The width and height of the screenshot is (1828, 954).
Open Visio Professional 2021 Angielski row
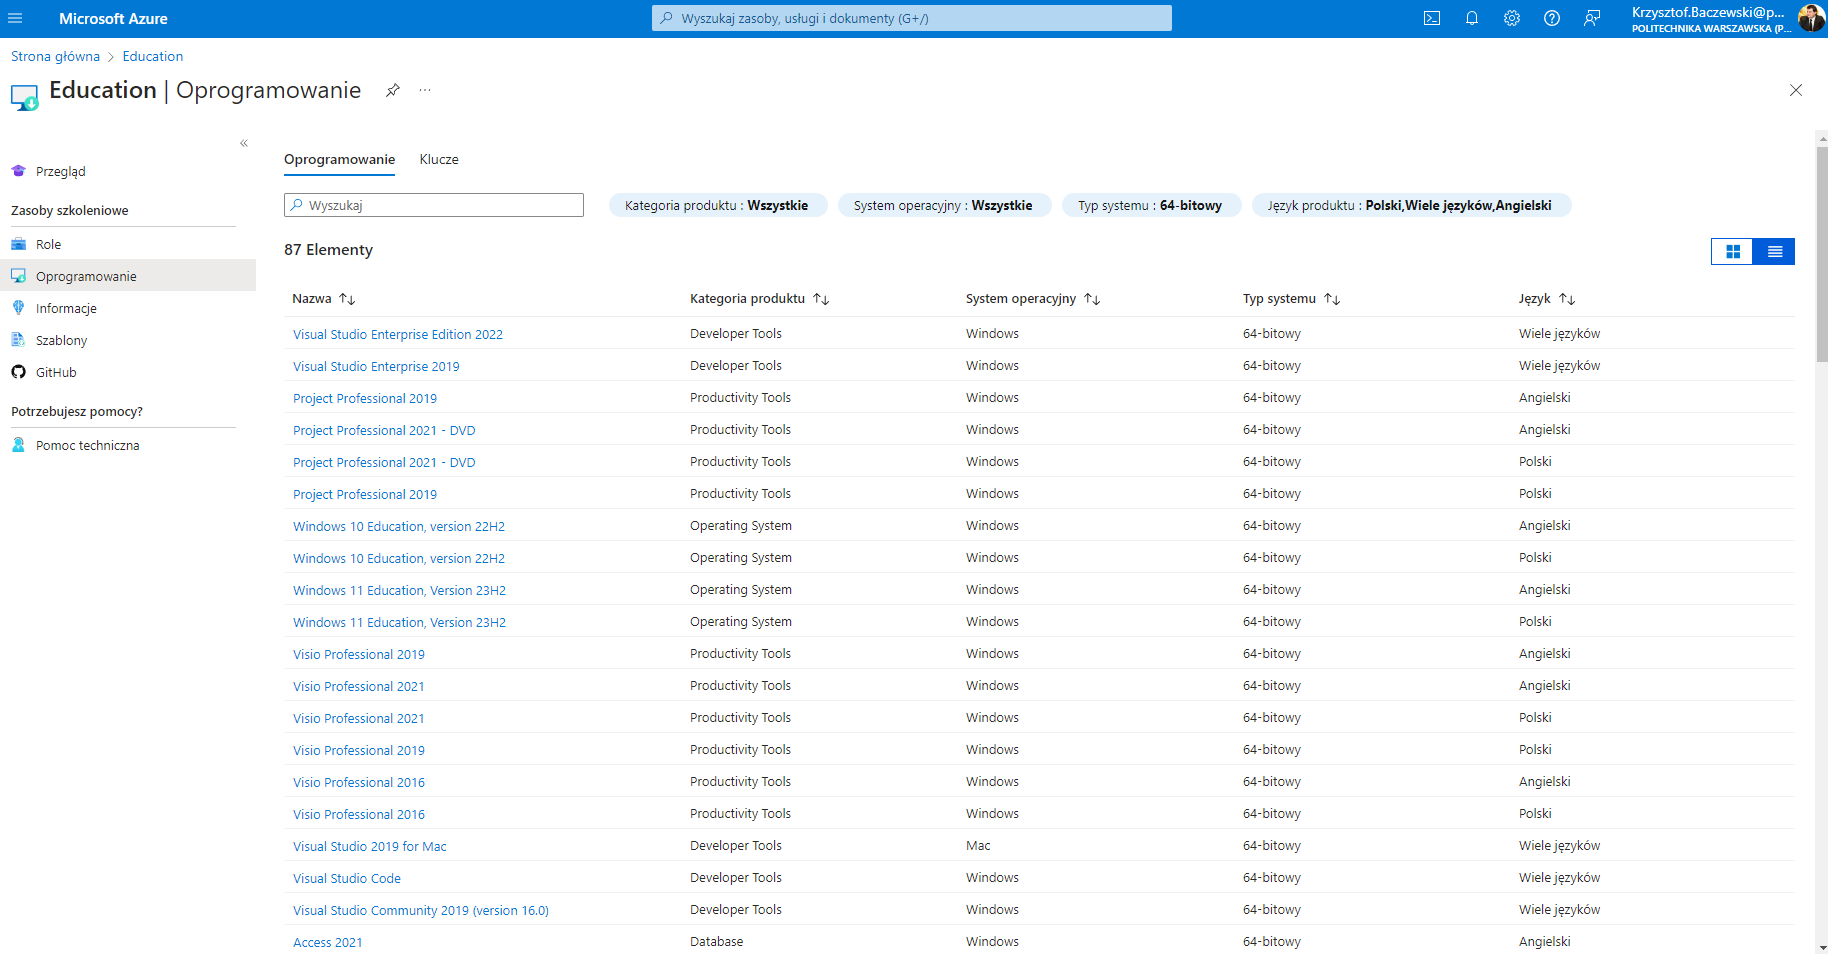(359, 686)
